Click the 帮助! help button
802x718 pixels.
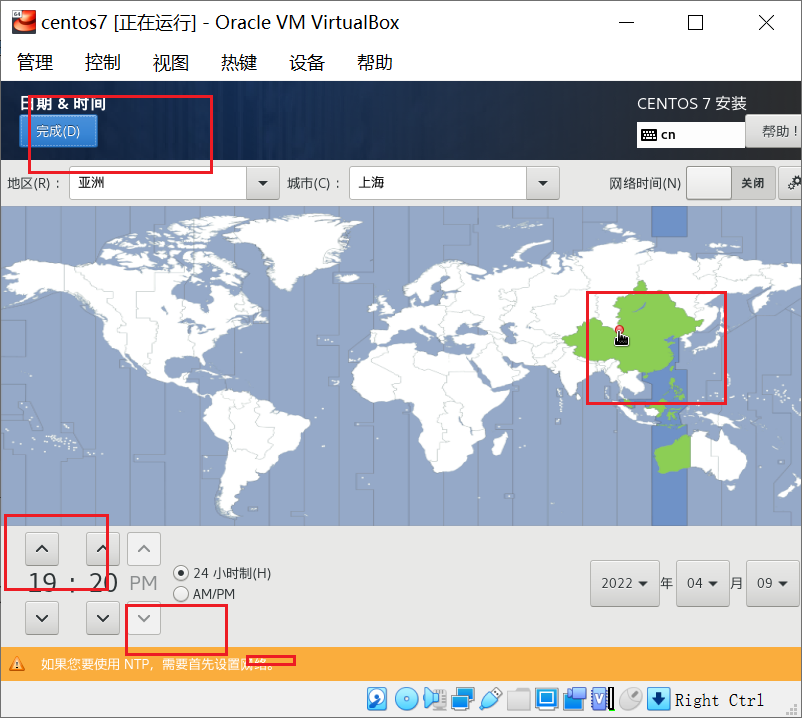point(774,131)
